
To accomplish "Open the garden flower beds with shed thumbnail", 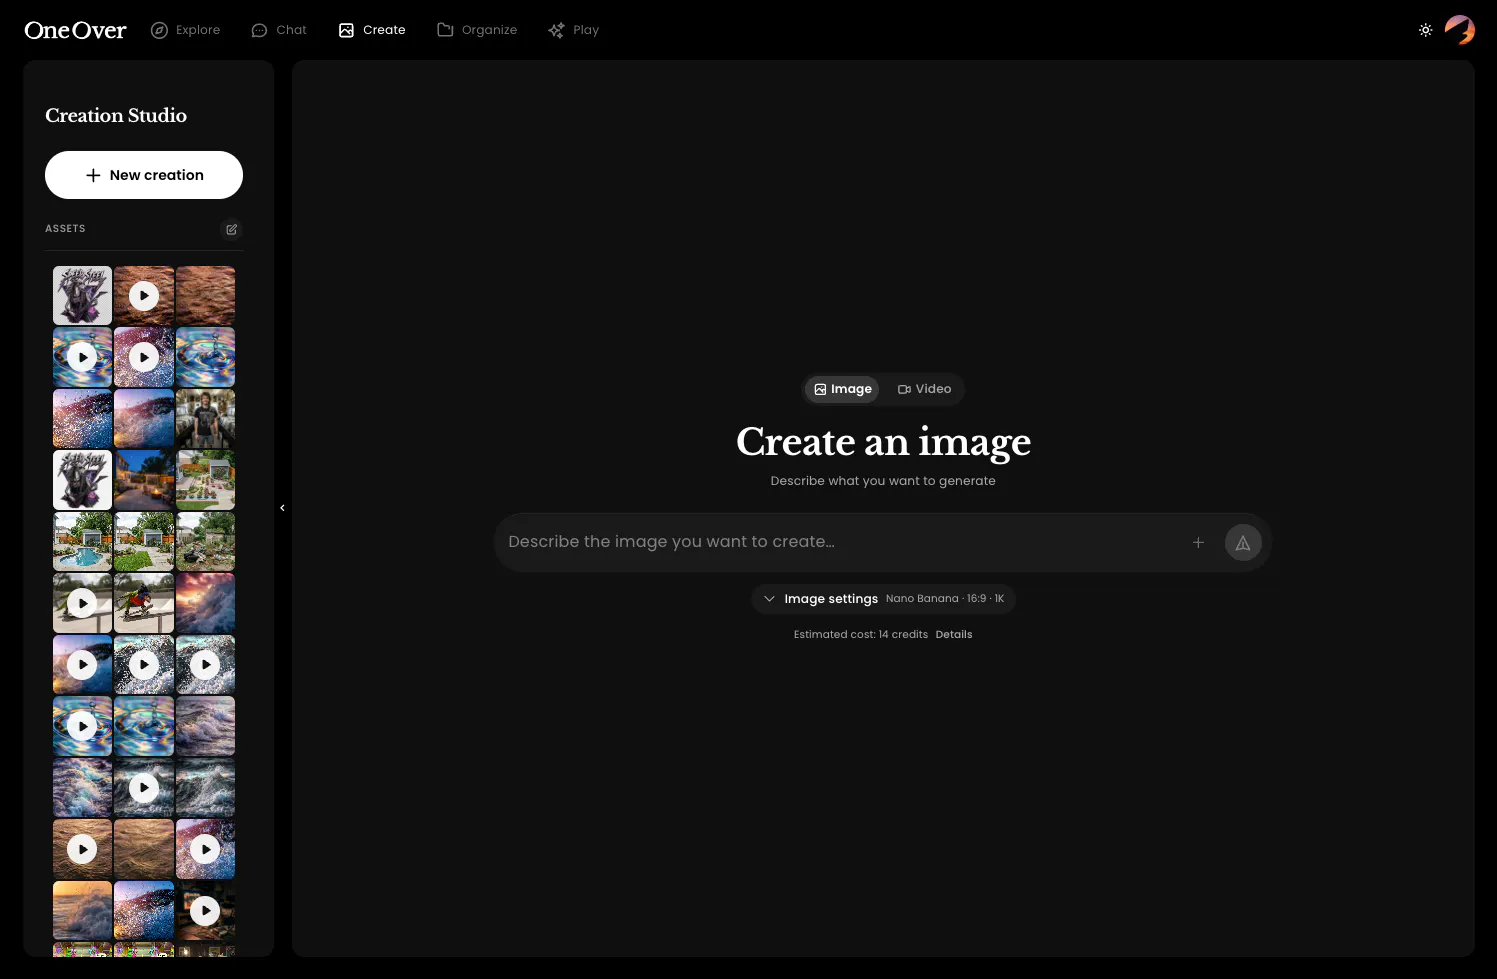I will pos(206,480).
